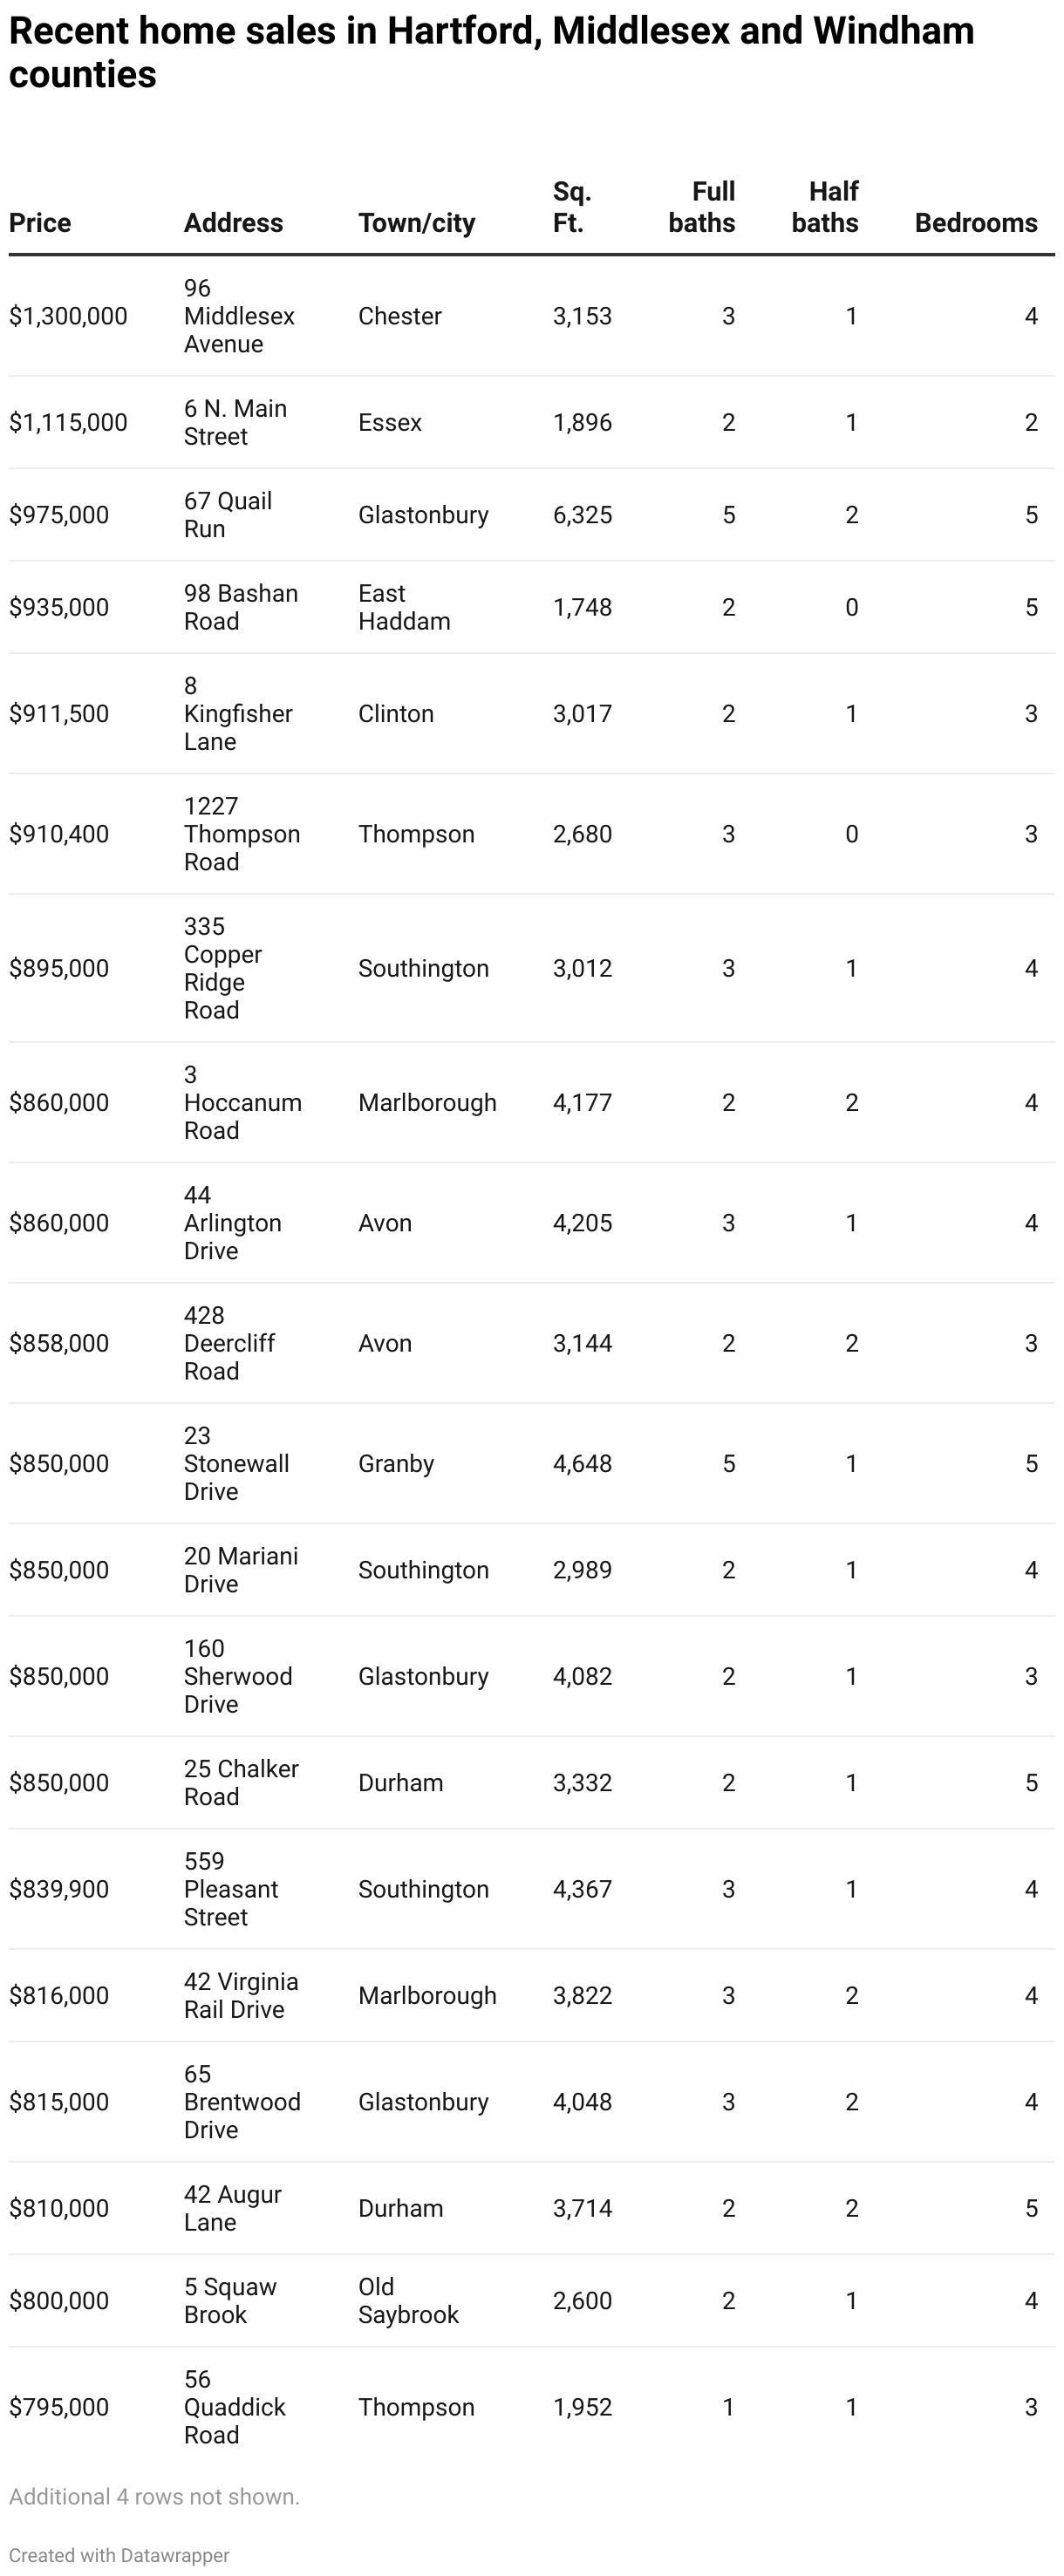Select the 1227 Thompson Road address

tap(241, 833)
